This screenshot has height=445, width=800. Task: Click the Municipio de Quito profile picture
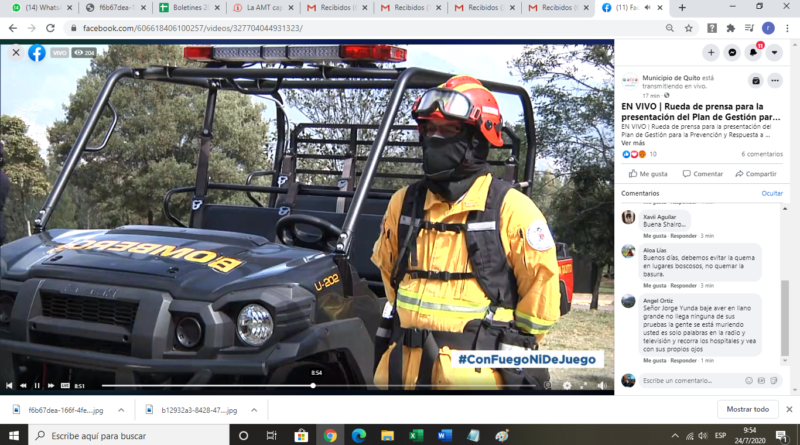coord(630,81)
